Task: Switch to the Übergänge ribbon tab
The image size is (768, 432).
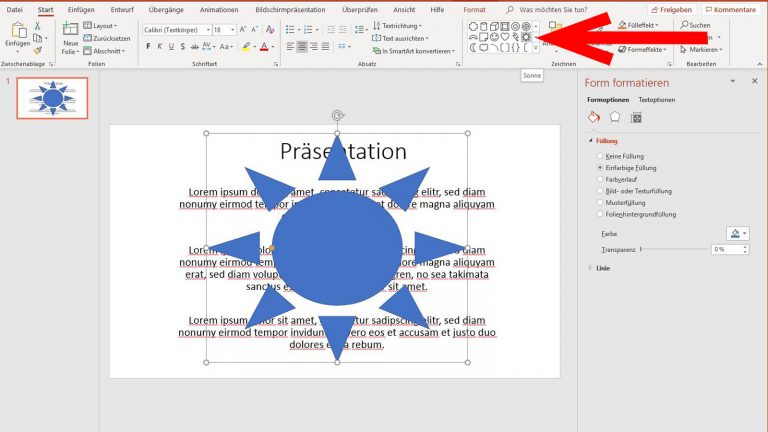Action: (x=166, y=9)
